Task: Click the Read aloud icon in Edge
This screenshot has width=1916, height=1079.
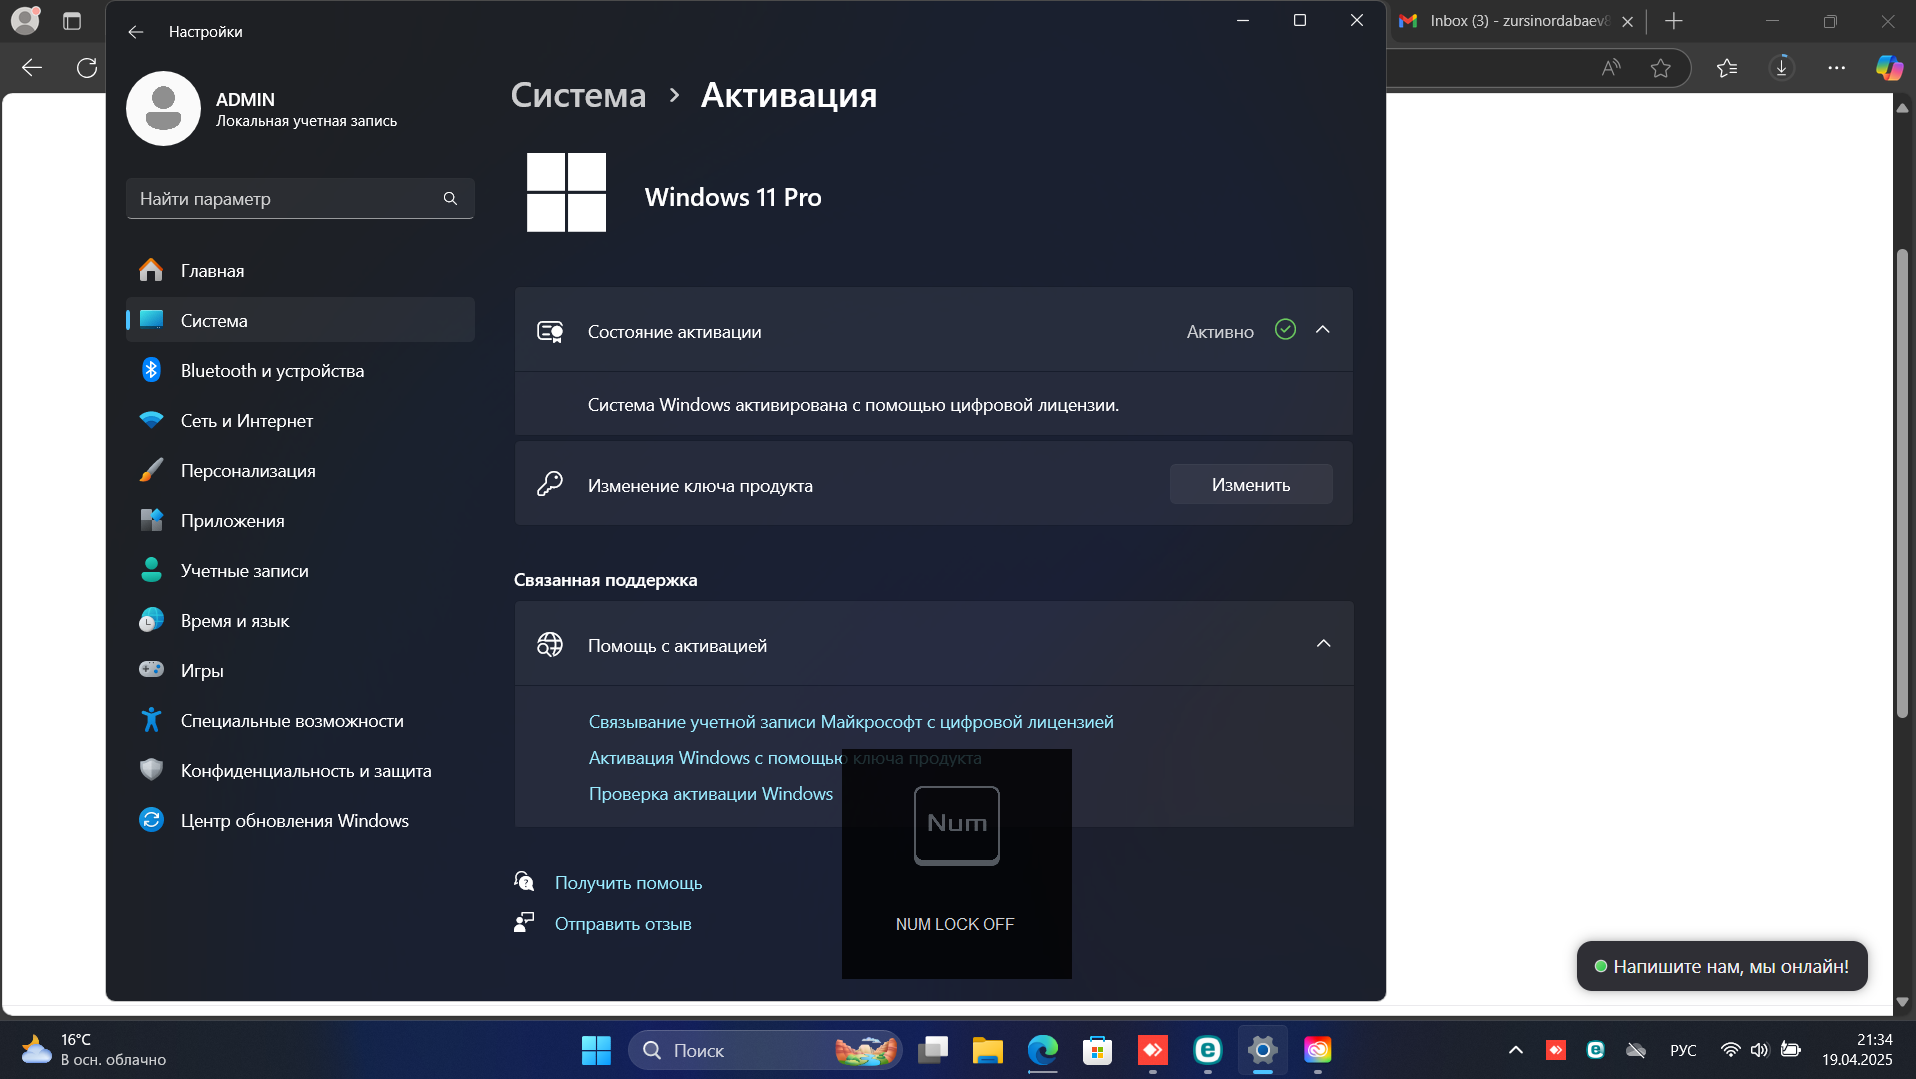Action: click(x=1611, y=68)
